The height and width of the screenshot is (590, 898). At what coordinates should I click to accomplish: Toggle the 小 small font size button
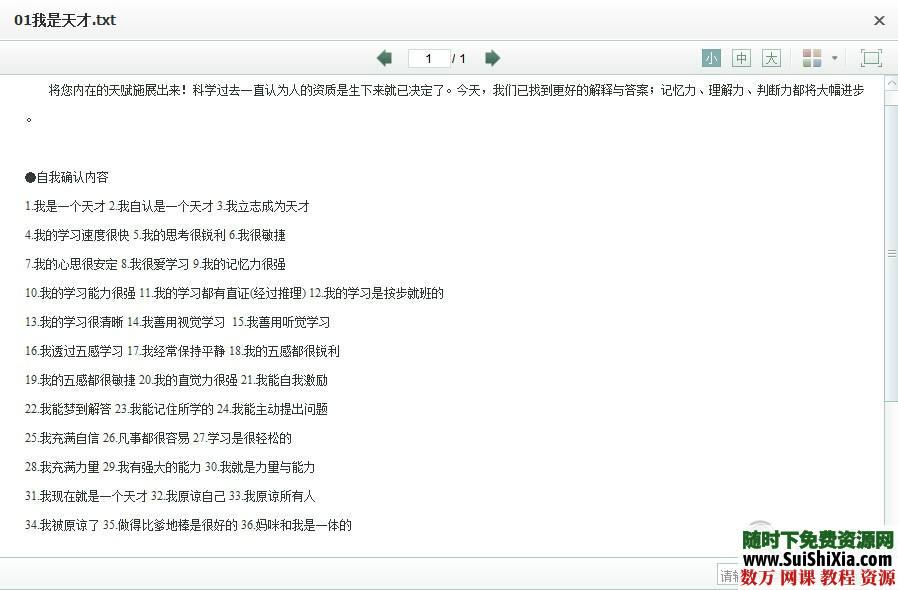pyautogui.click(x=711, y=58)
